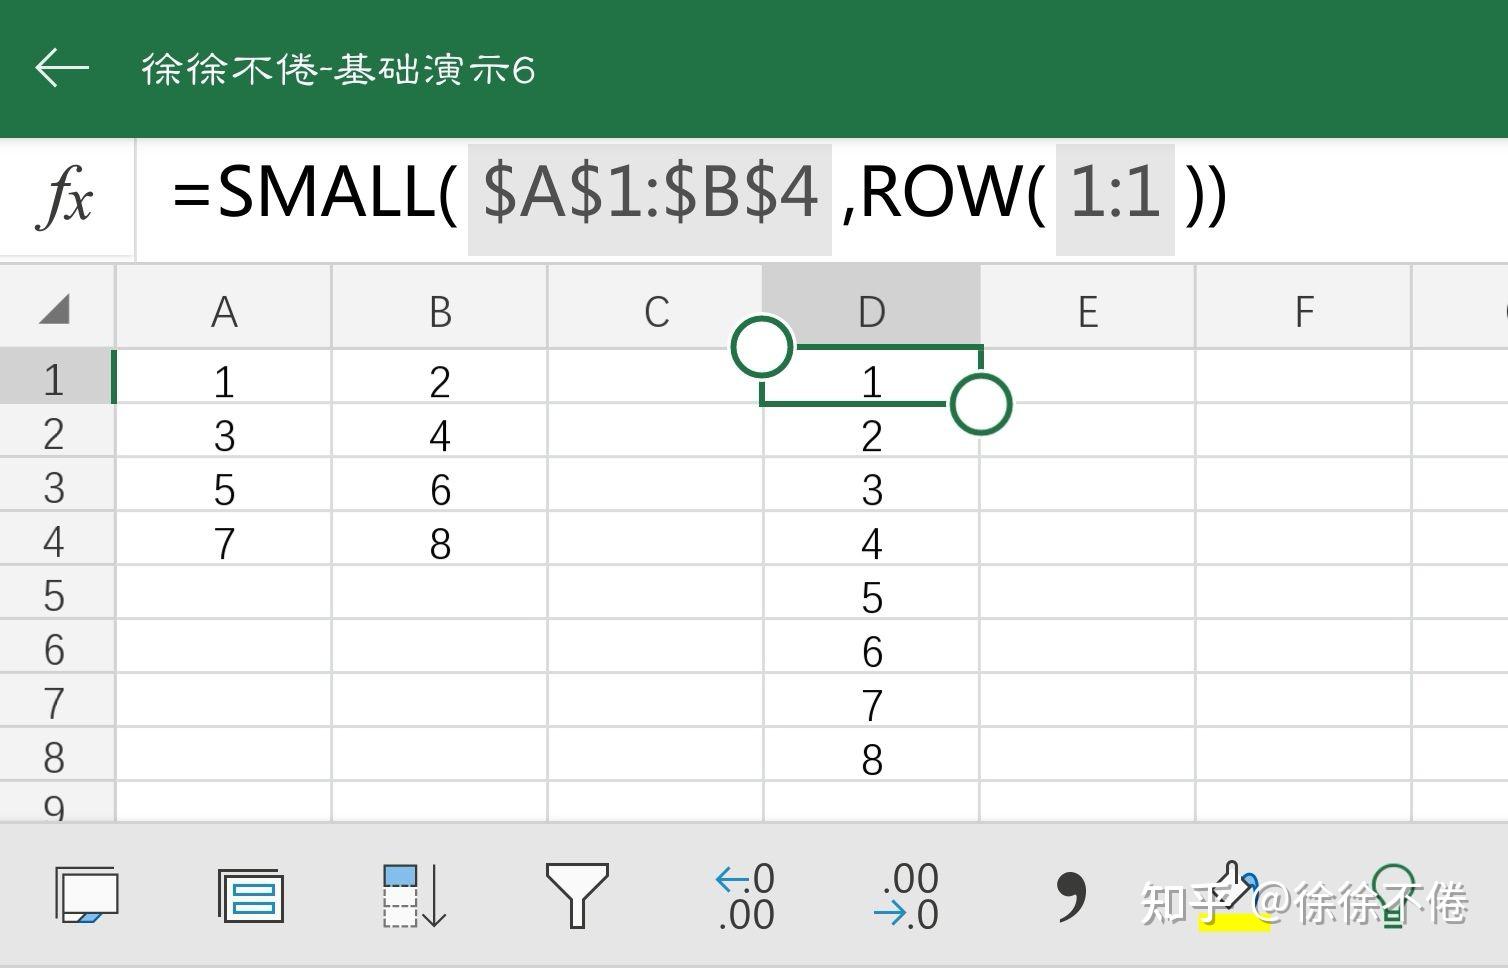This screenshot has width=1508, height=968.
Task: Tap cell D5 showing 5
Action: (872, 593)
